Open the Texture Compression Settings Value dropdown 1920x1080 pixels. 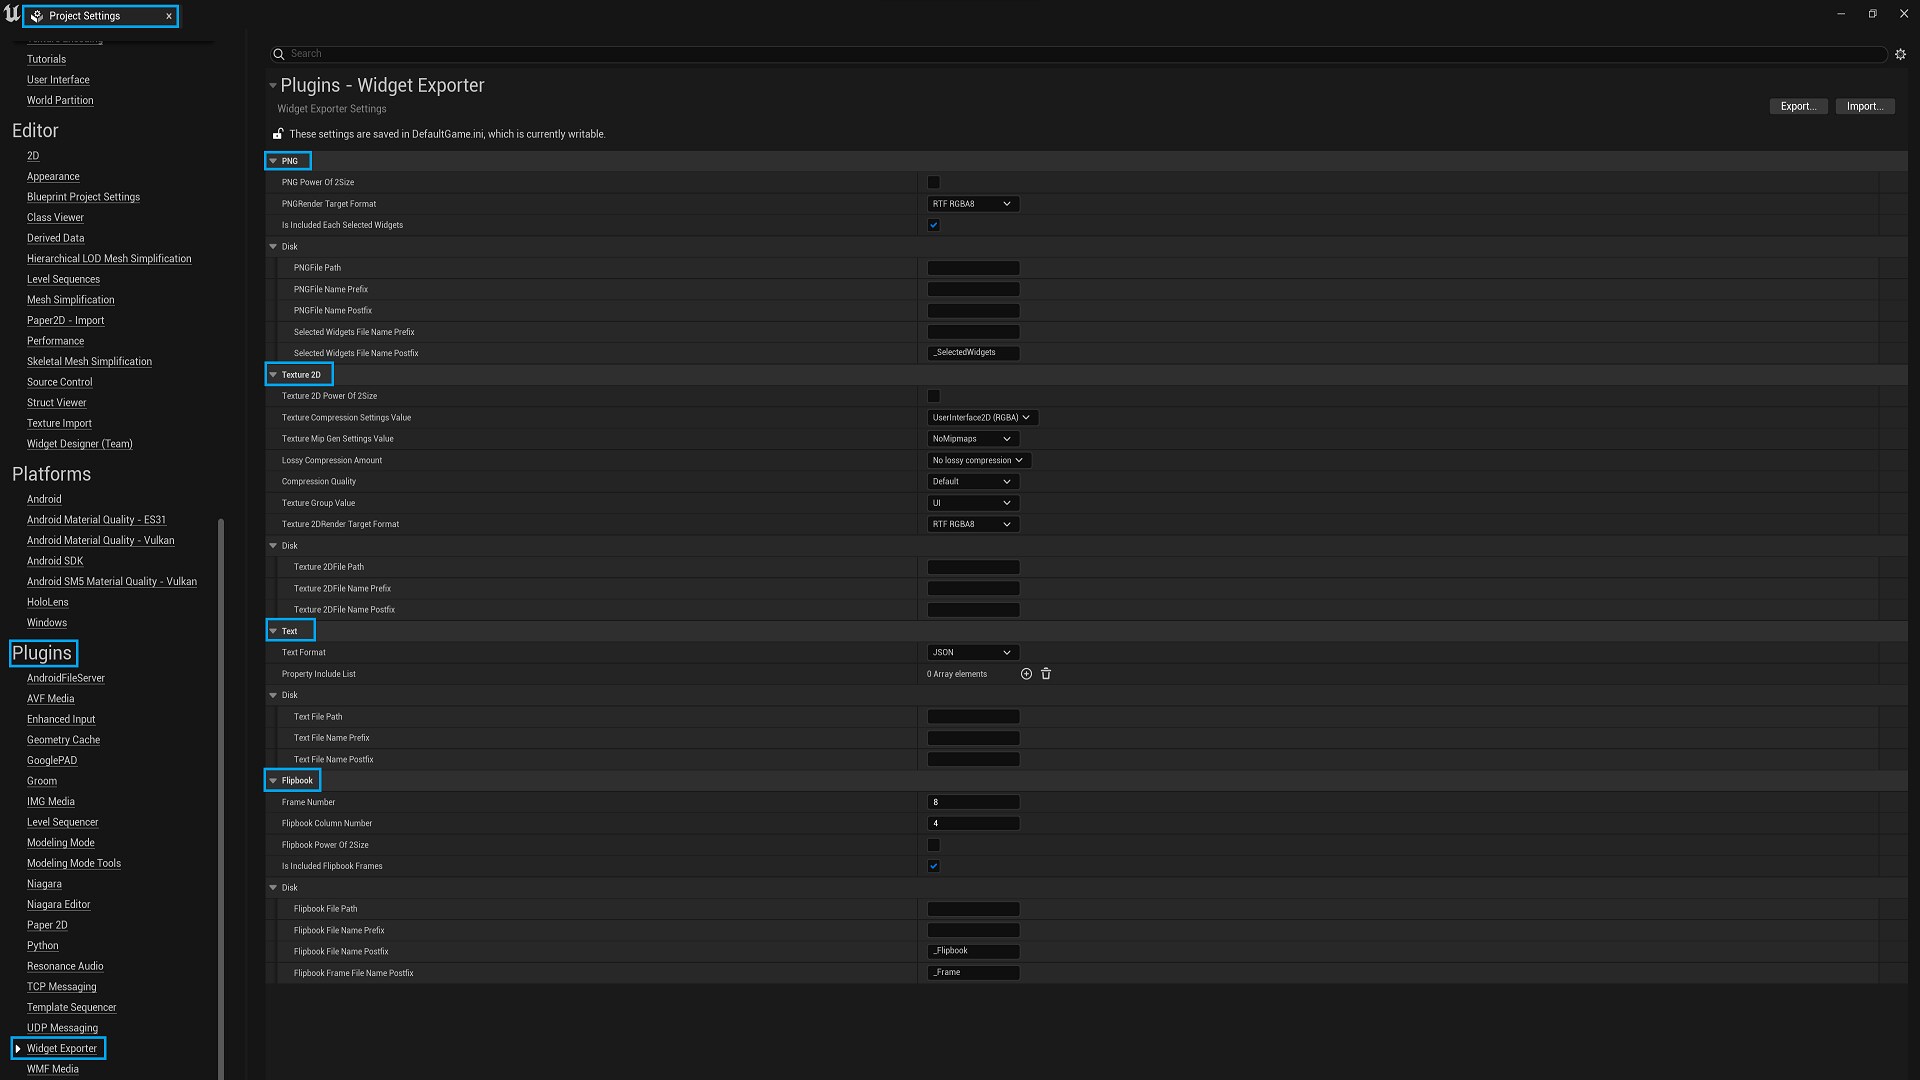982,417
